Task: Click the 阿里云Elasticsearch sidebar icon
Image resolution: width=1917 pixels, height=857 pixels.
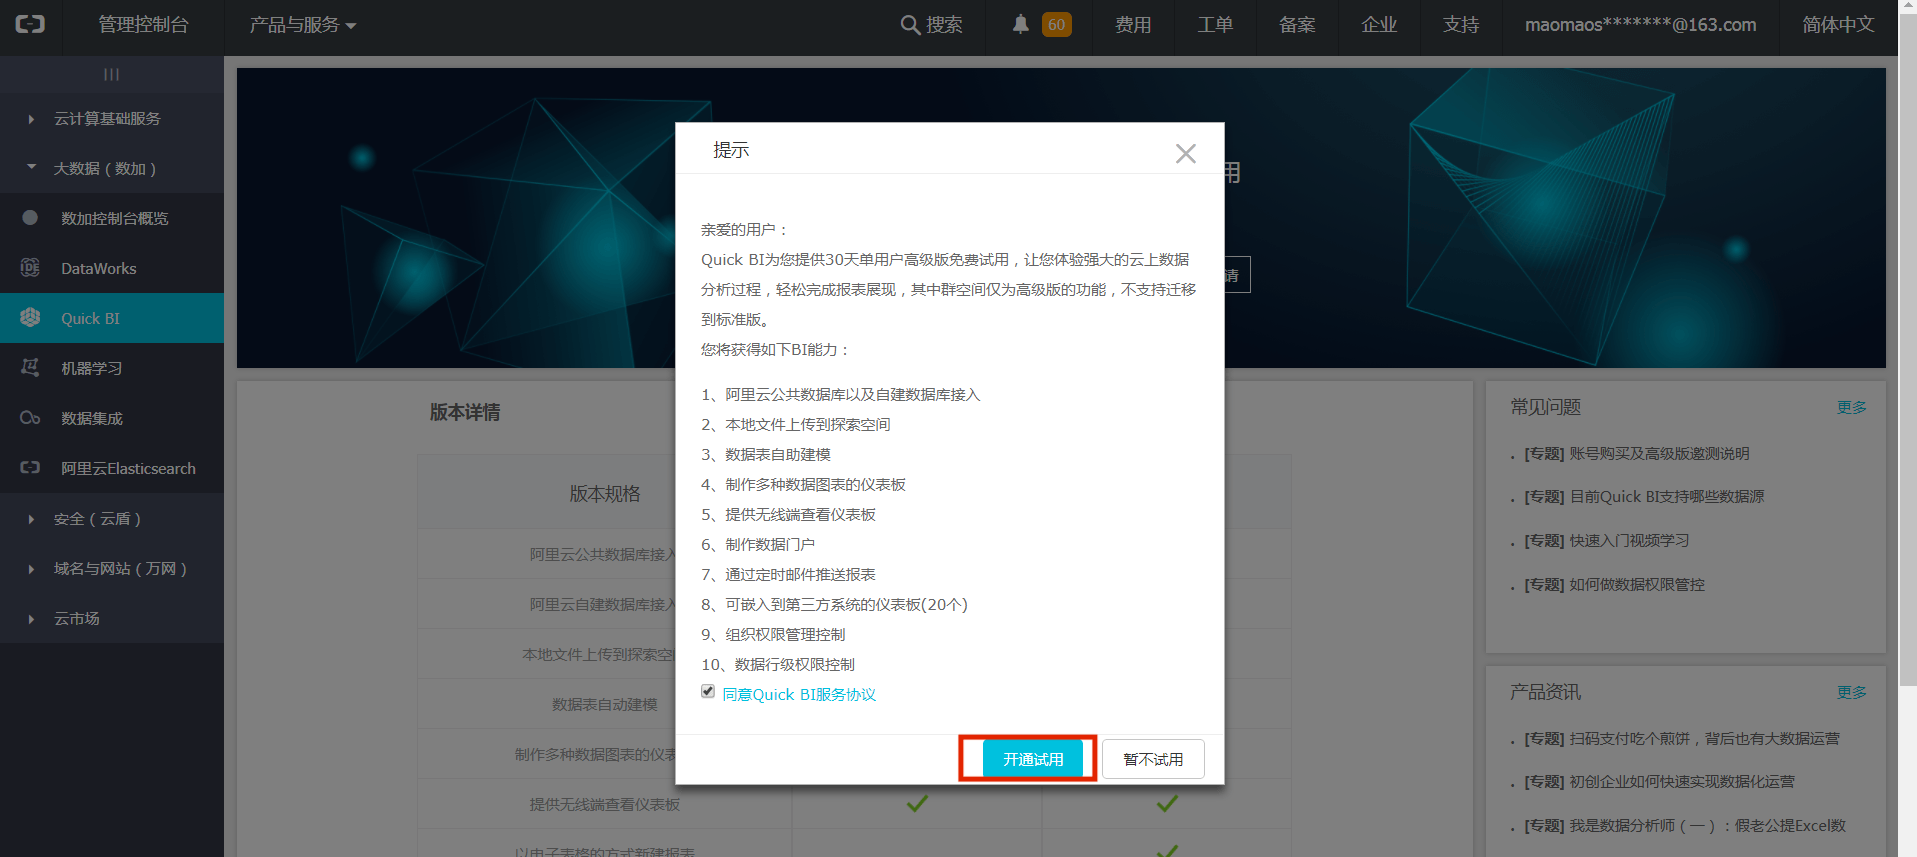Action: click(x=30, y=468)
